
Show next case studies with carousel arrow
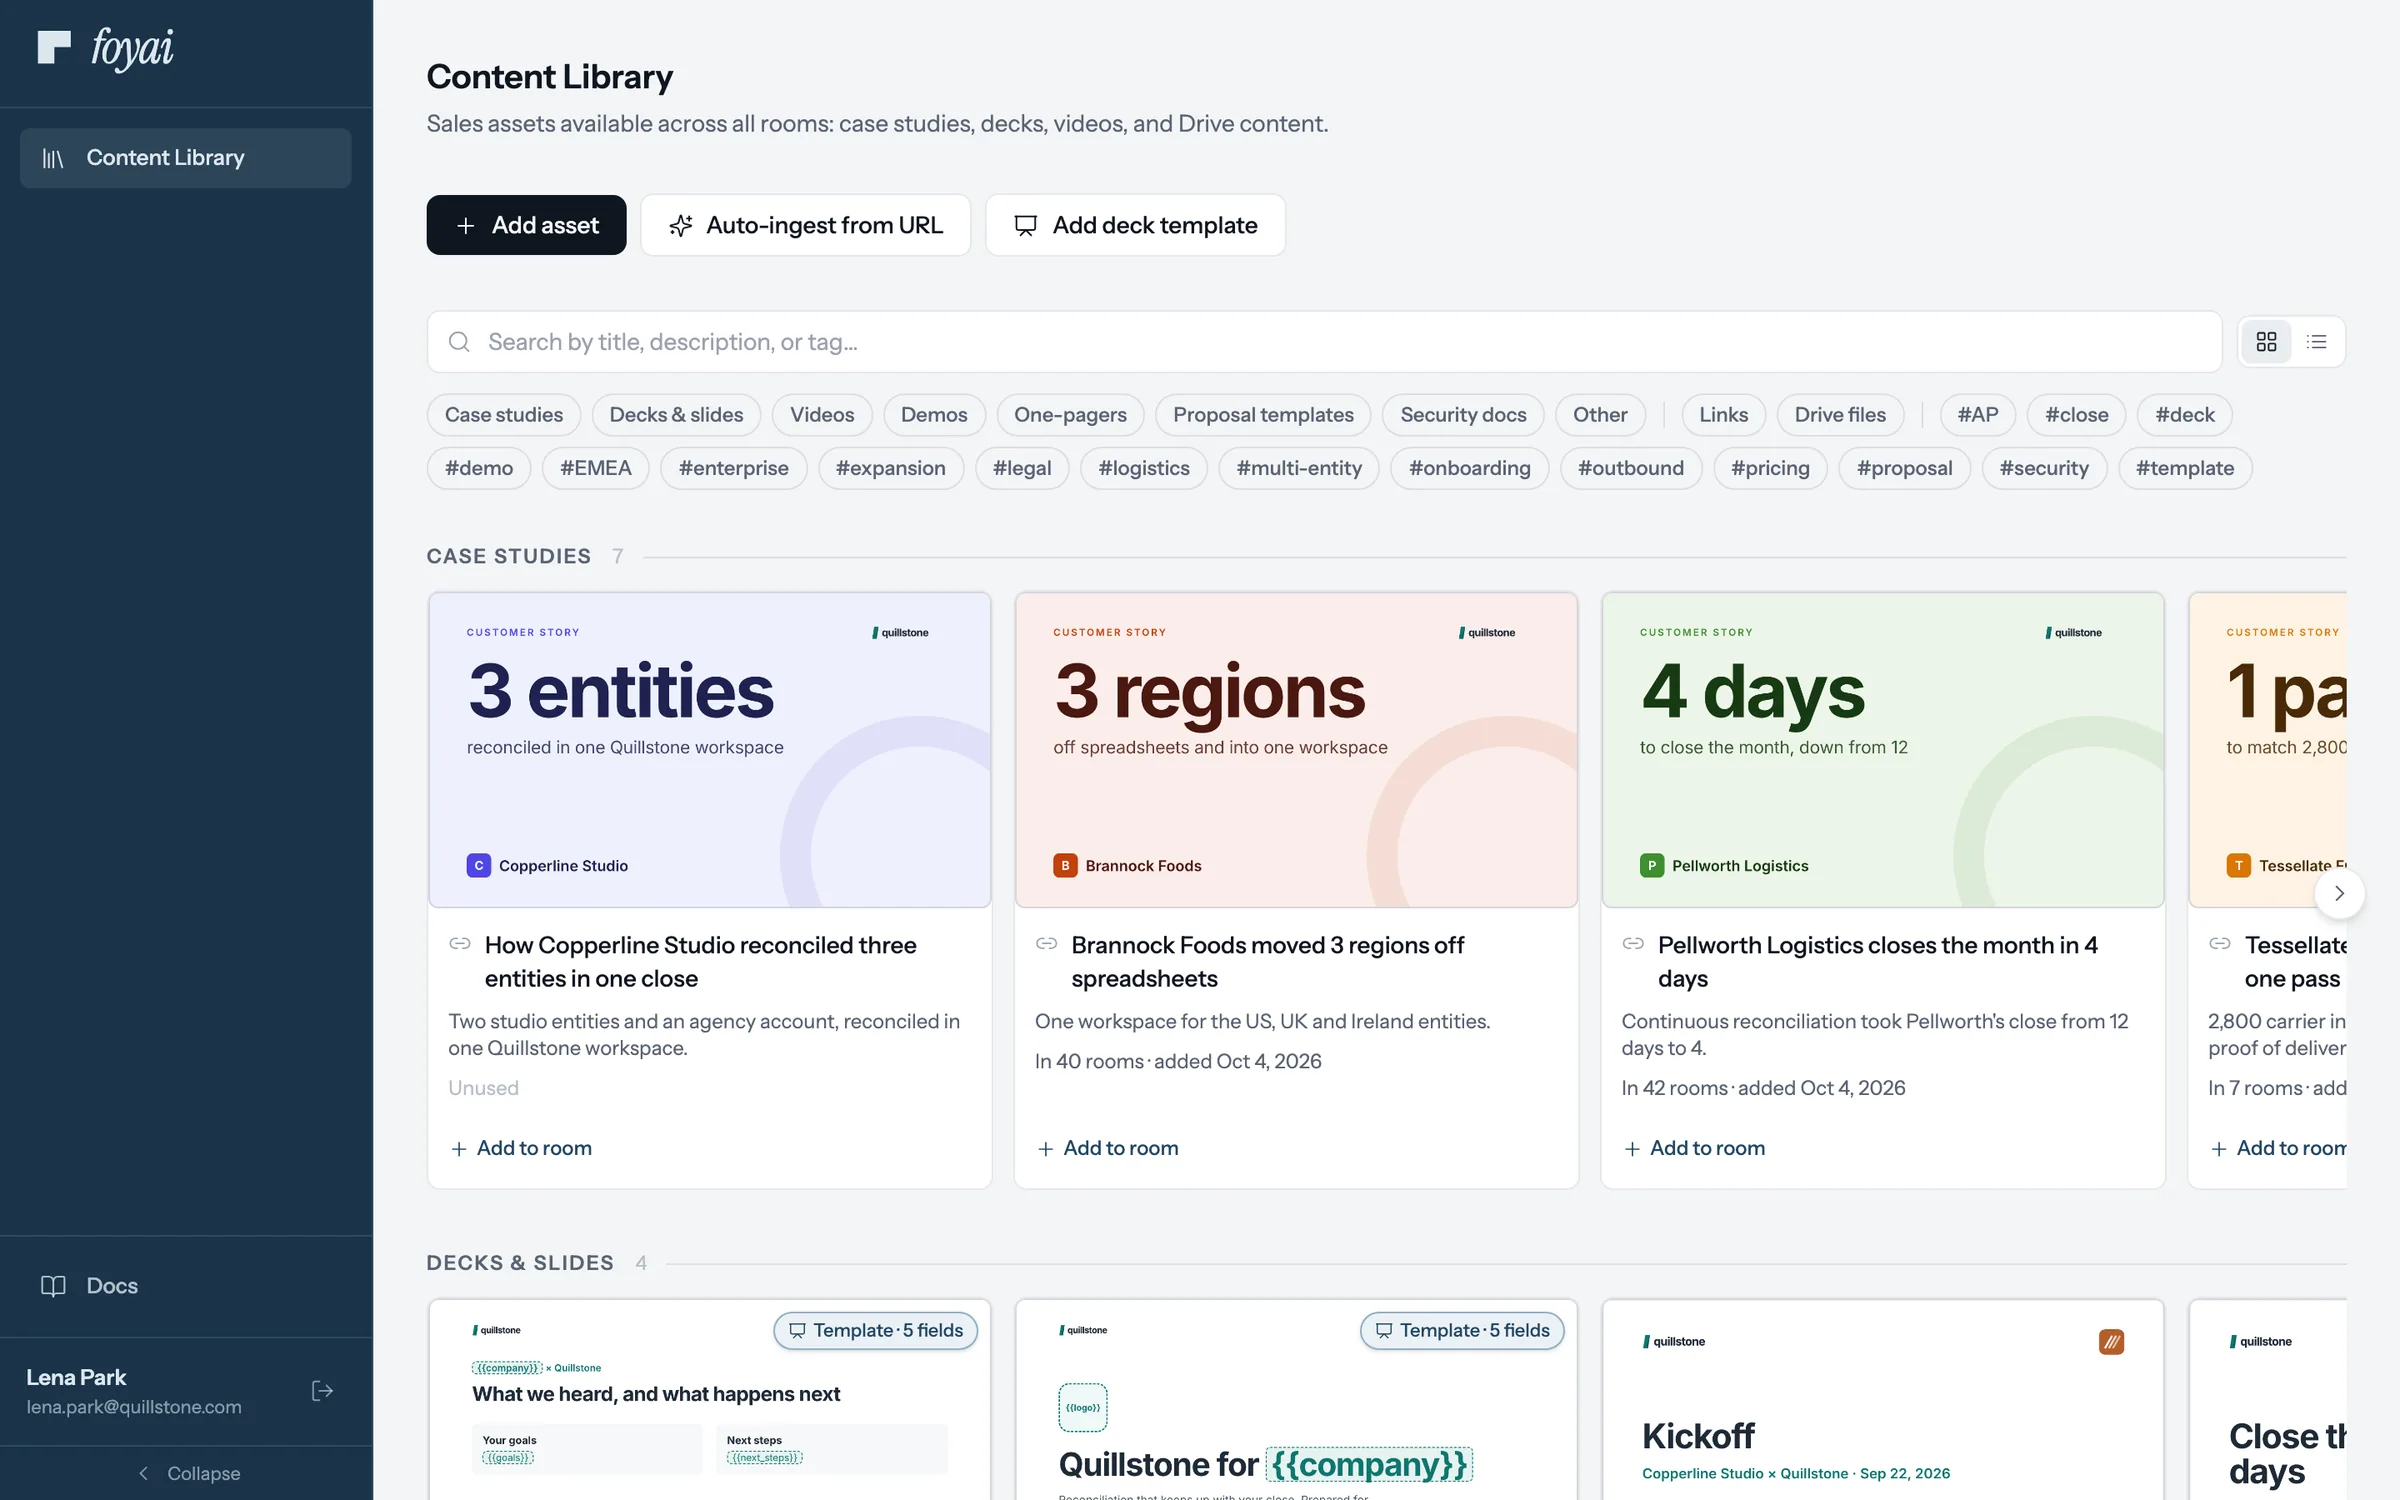pos(2339,893)
